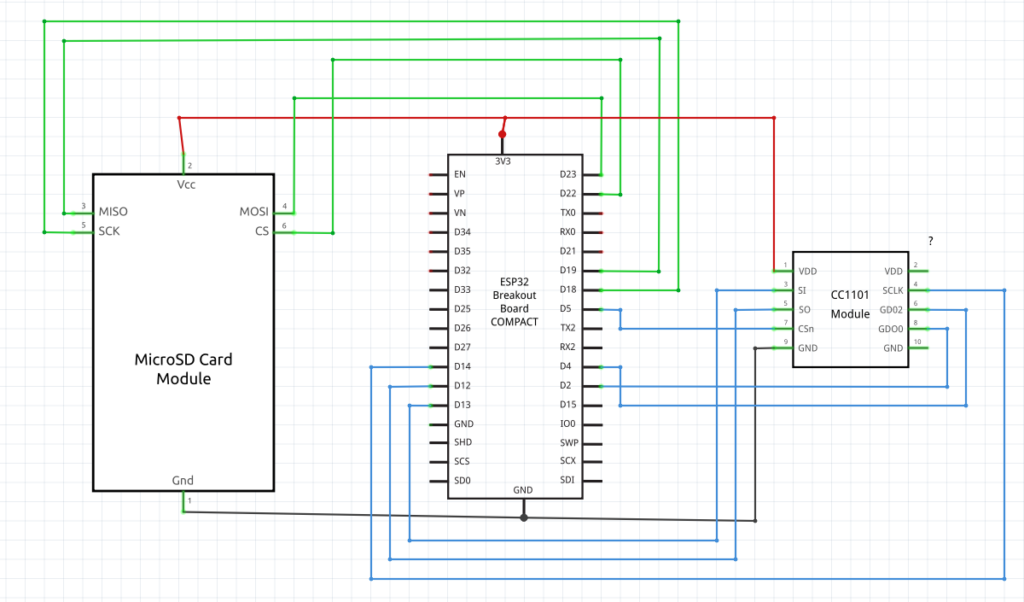The image size is (1024, 602).
Task: Select the D23 pin on ESP32
Action: click(x=568, y=174)
